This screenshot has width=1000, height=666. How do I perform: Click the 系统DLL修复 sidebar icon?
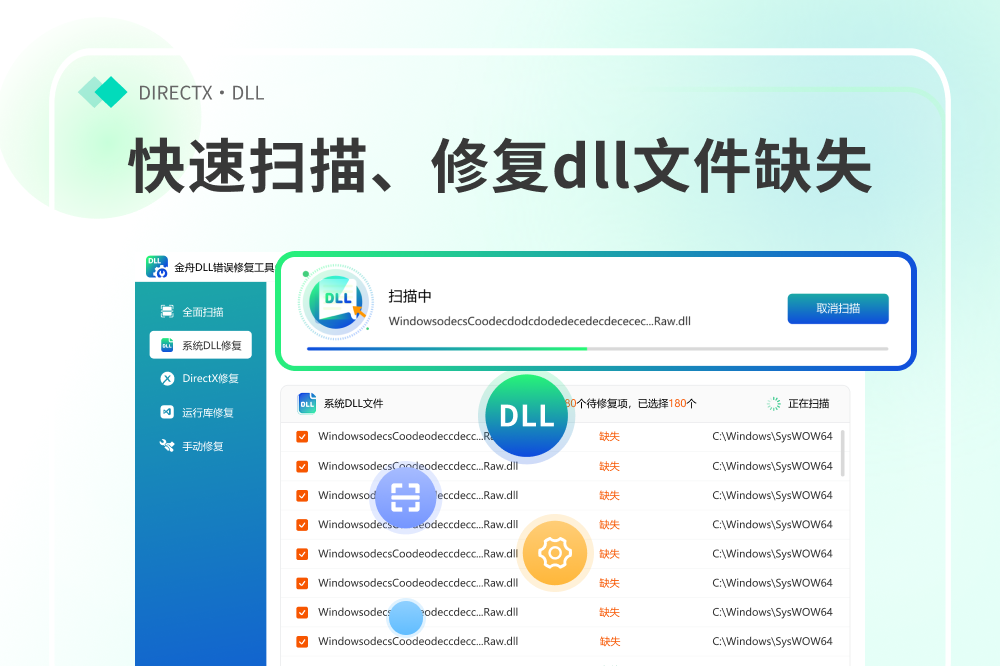(x=167, y=346)
